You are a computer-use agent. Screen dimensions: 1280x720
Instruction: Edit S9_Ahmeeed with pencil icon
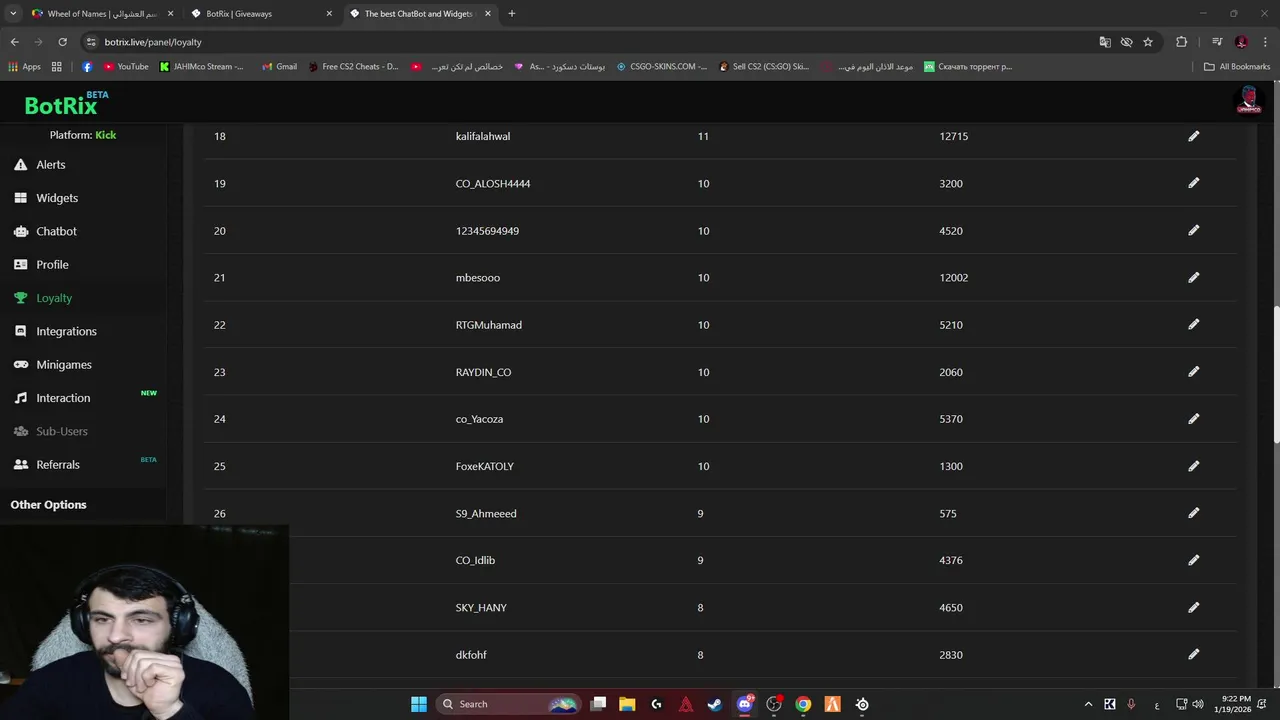point(1193,513)
